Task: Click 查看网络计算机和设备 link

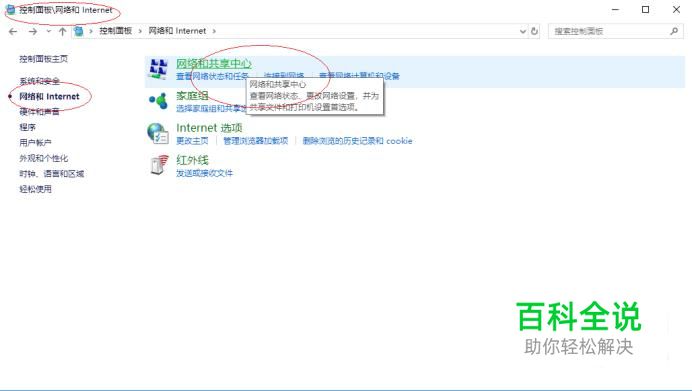Action: click(359, 76)
